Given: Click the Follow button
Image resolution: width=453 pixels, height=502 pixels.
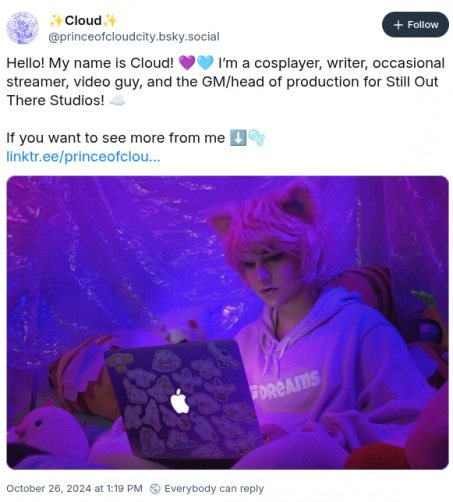Looking at the screenshot, I should [x=415, y=25].
